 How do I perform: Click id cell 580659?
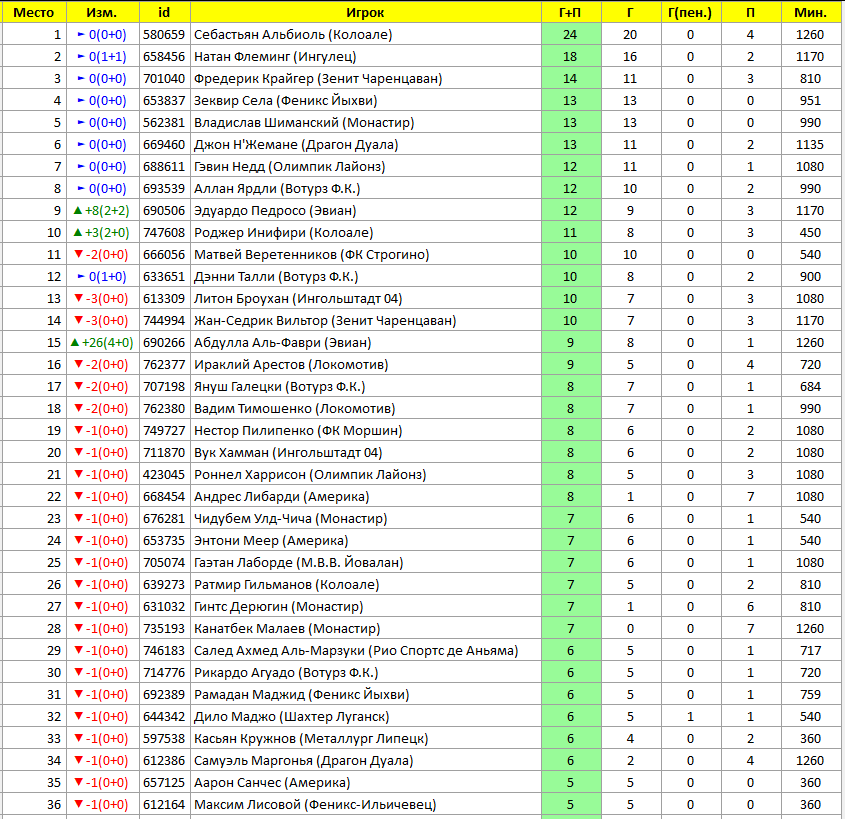[164, 34]
